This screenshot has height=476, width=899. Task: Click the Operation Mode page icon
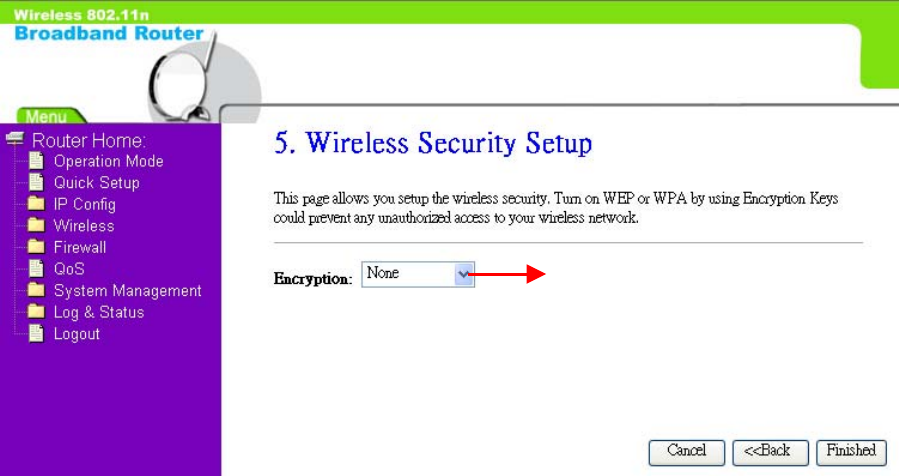tap(36, 161)
